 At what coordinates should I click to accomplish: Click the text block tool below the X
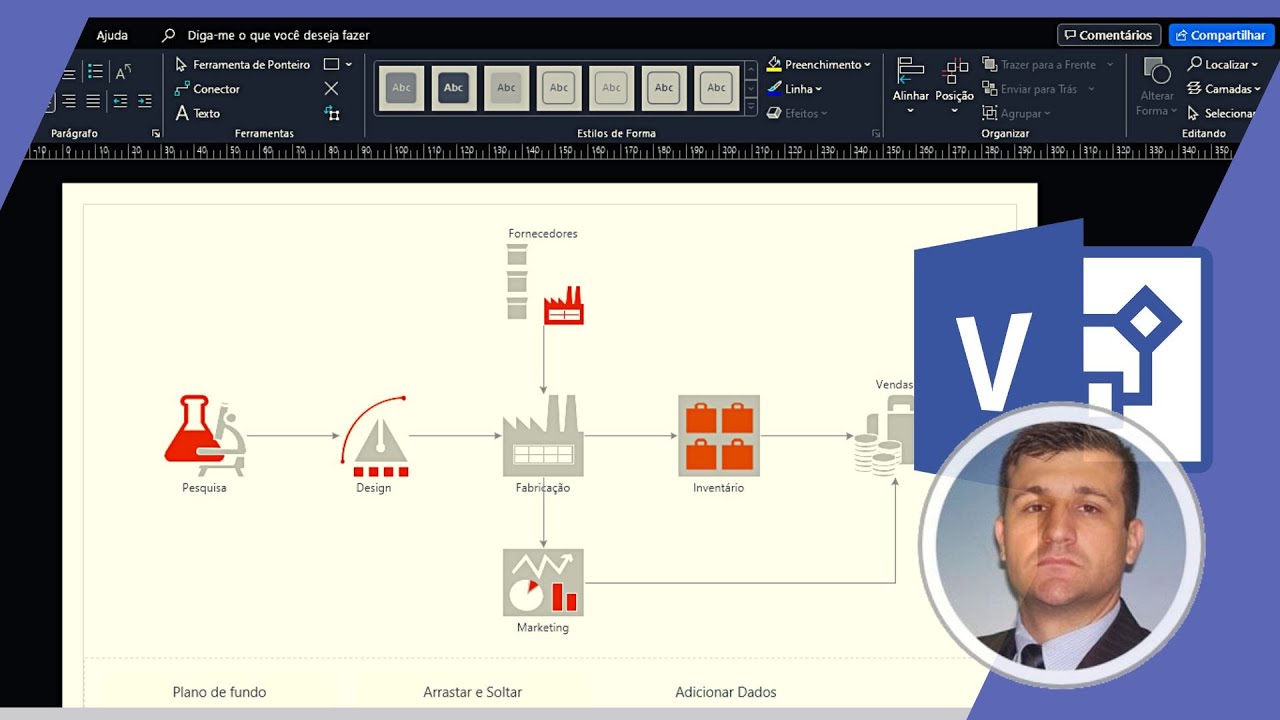pyautogui.click(x=332, y=113)
